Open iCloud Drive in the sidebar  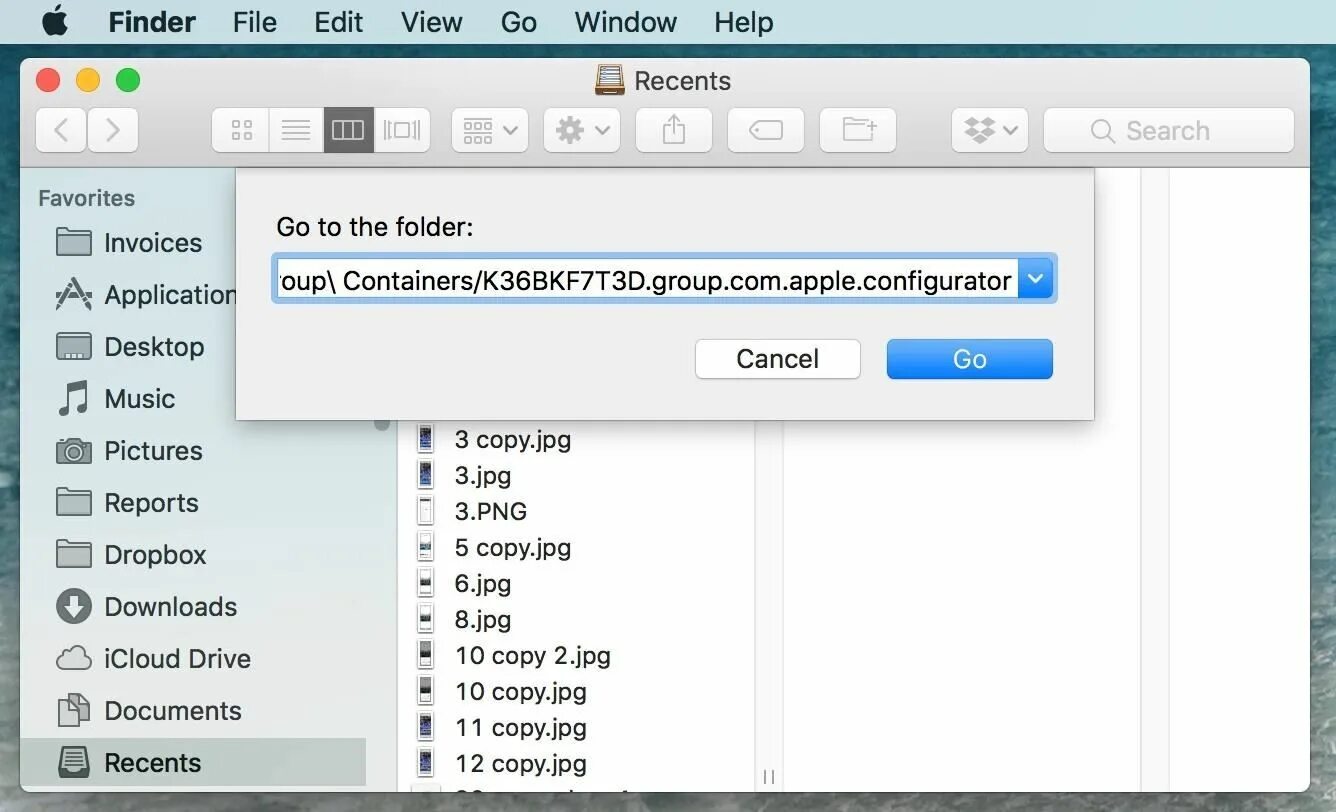tap(153, 658)
